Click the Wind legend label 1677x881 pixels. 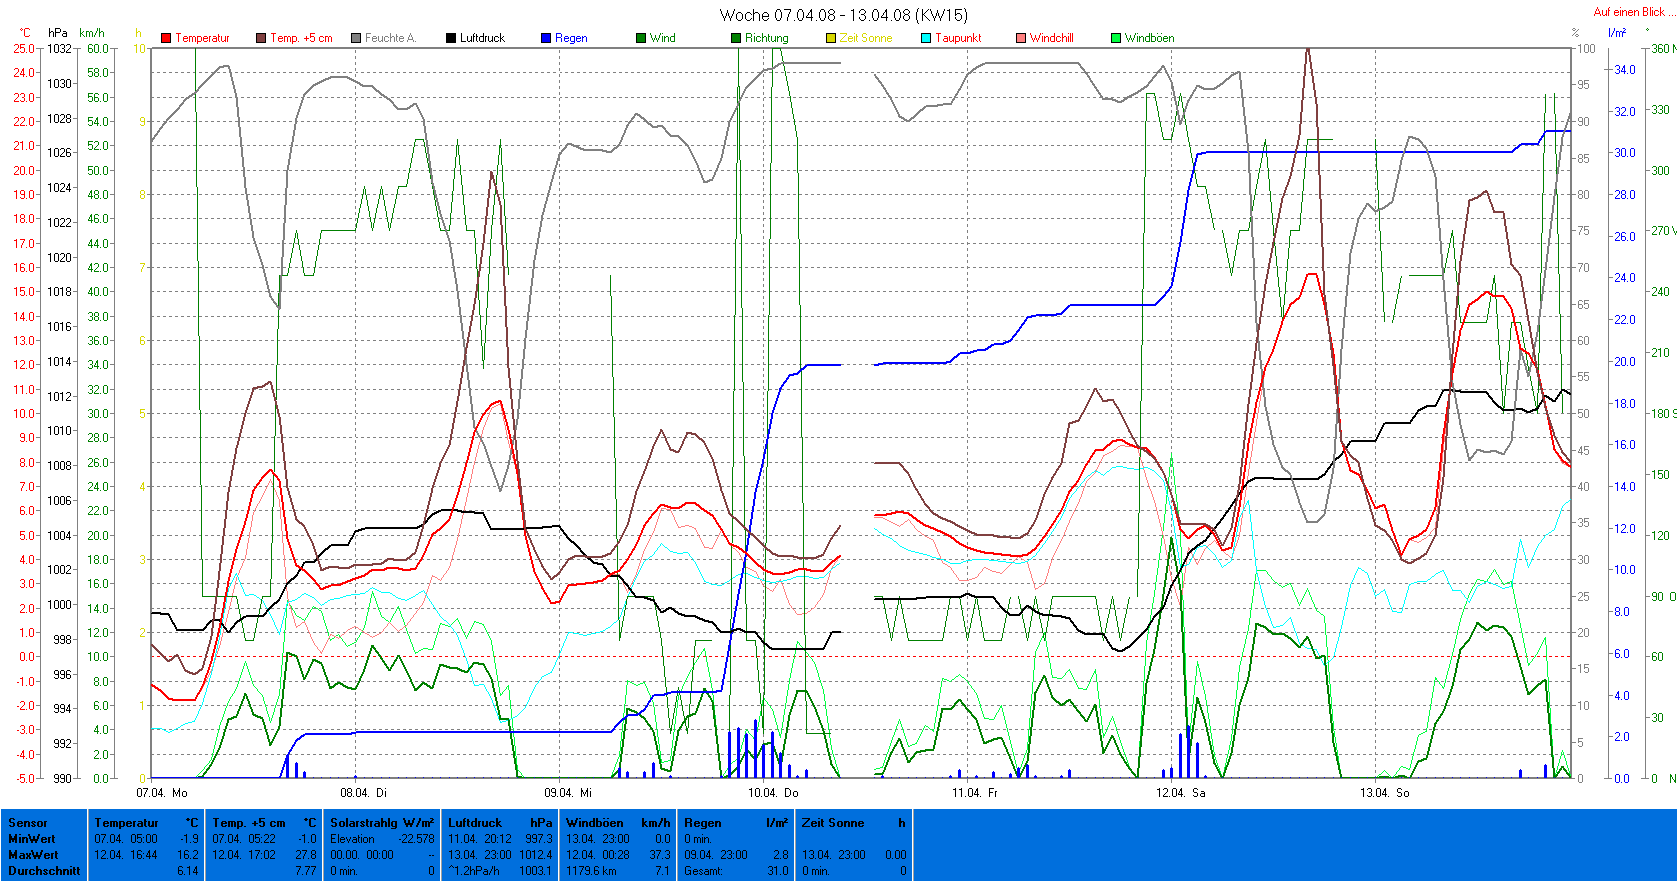(x=662, y=38)
